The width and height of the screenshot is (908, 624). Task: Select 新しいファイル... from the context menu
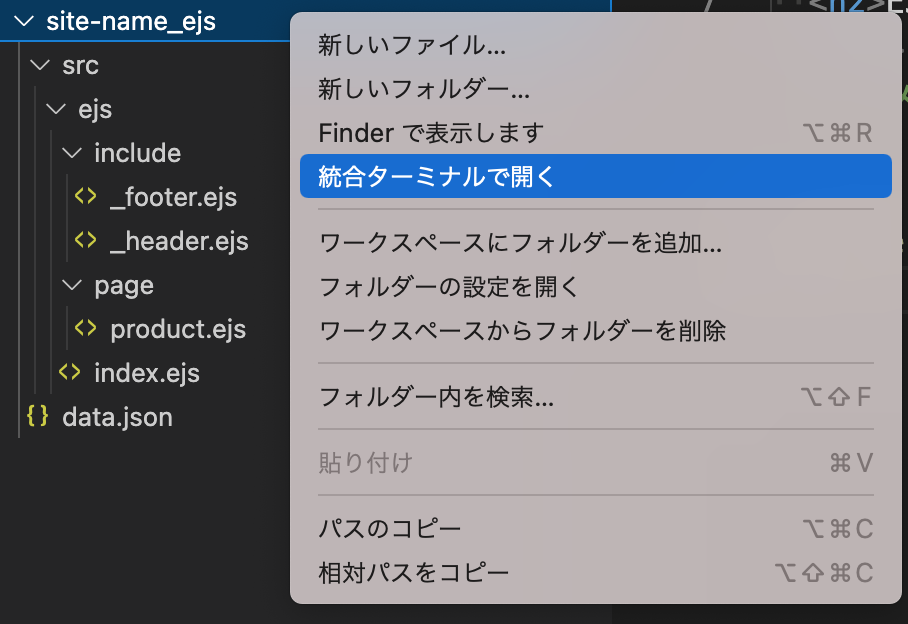413,45
